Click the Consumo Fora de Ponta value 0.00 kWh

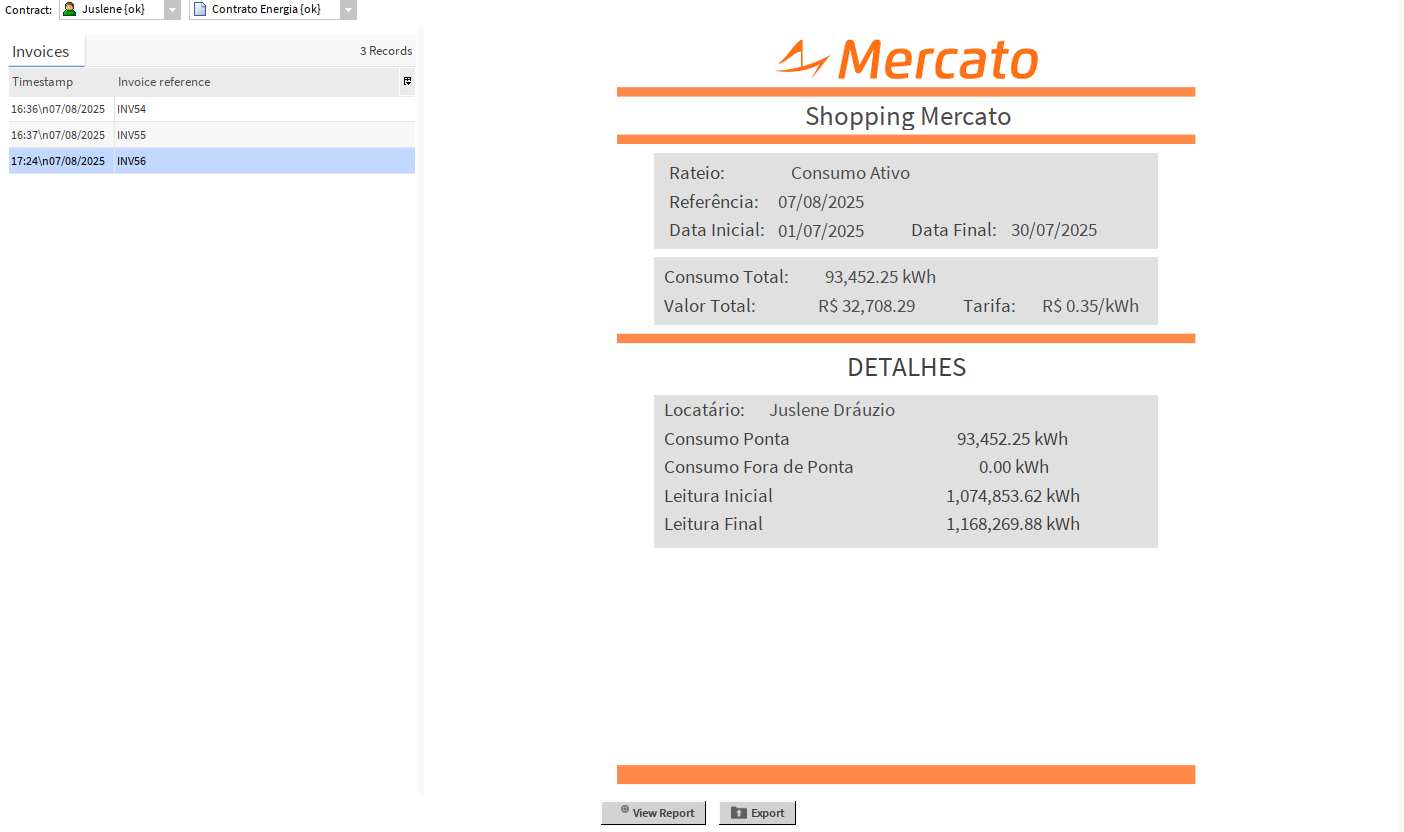click(1014, 467)
